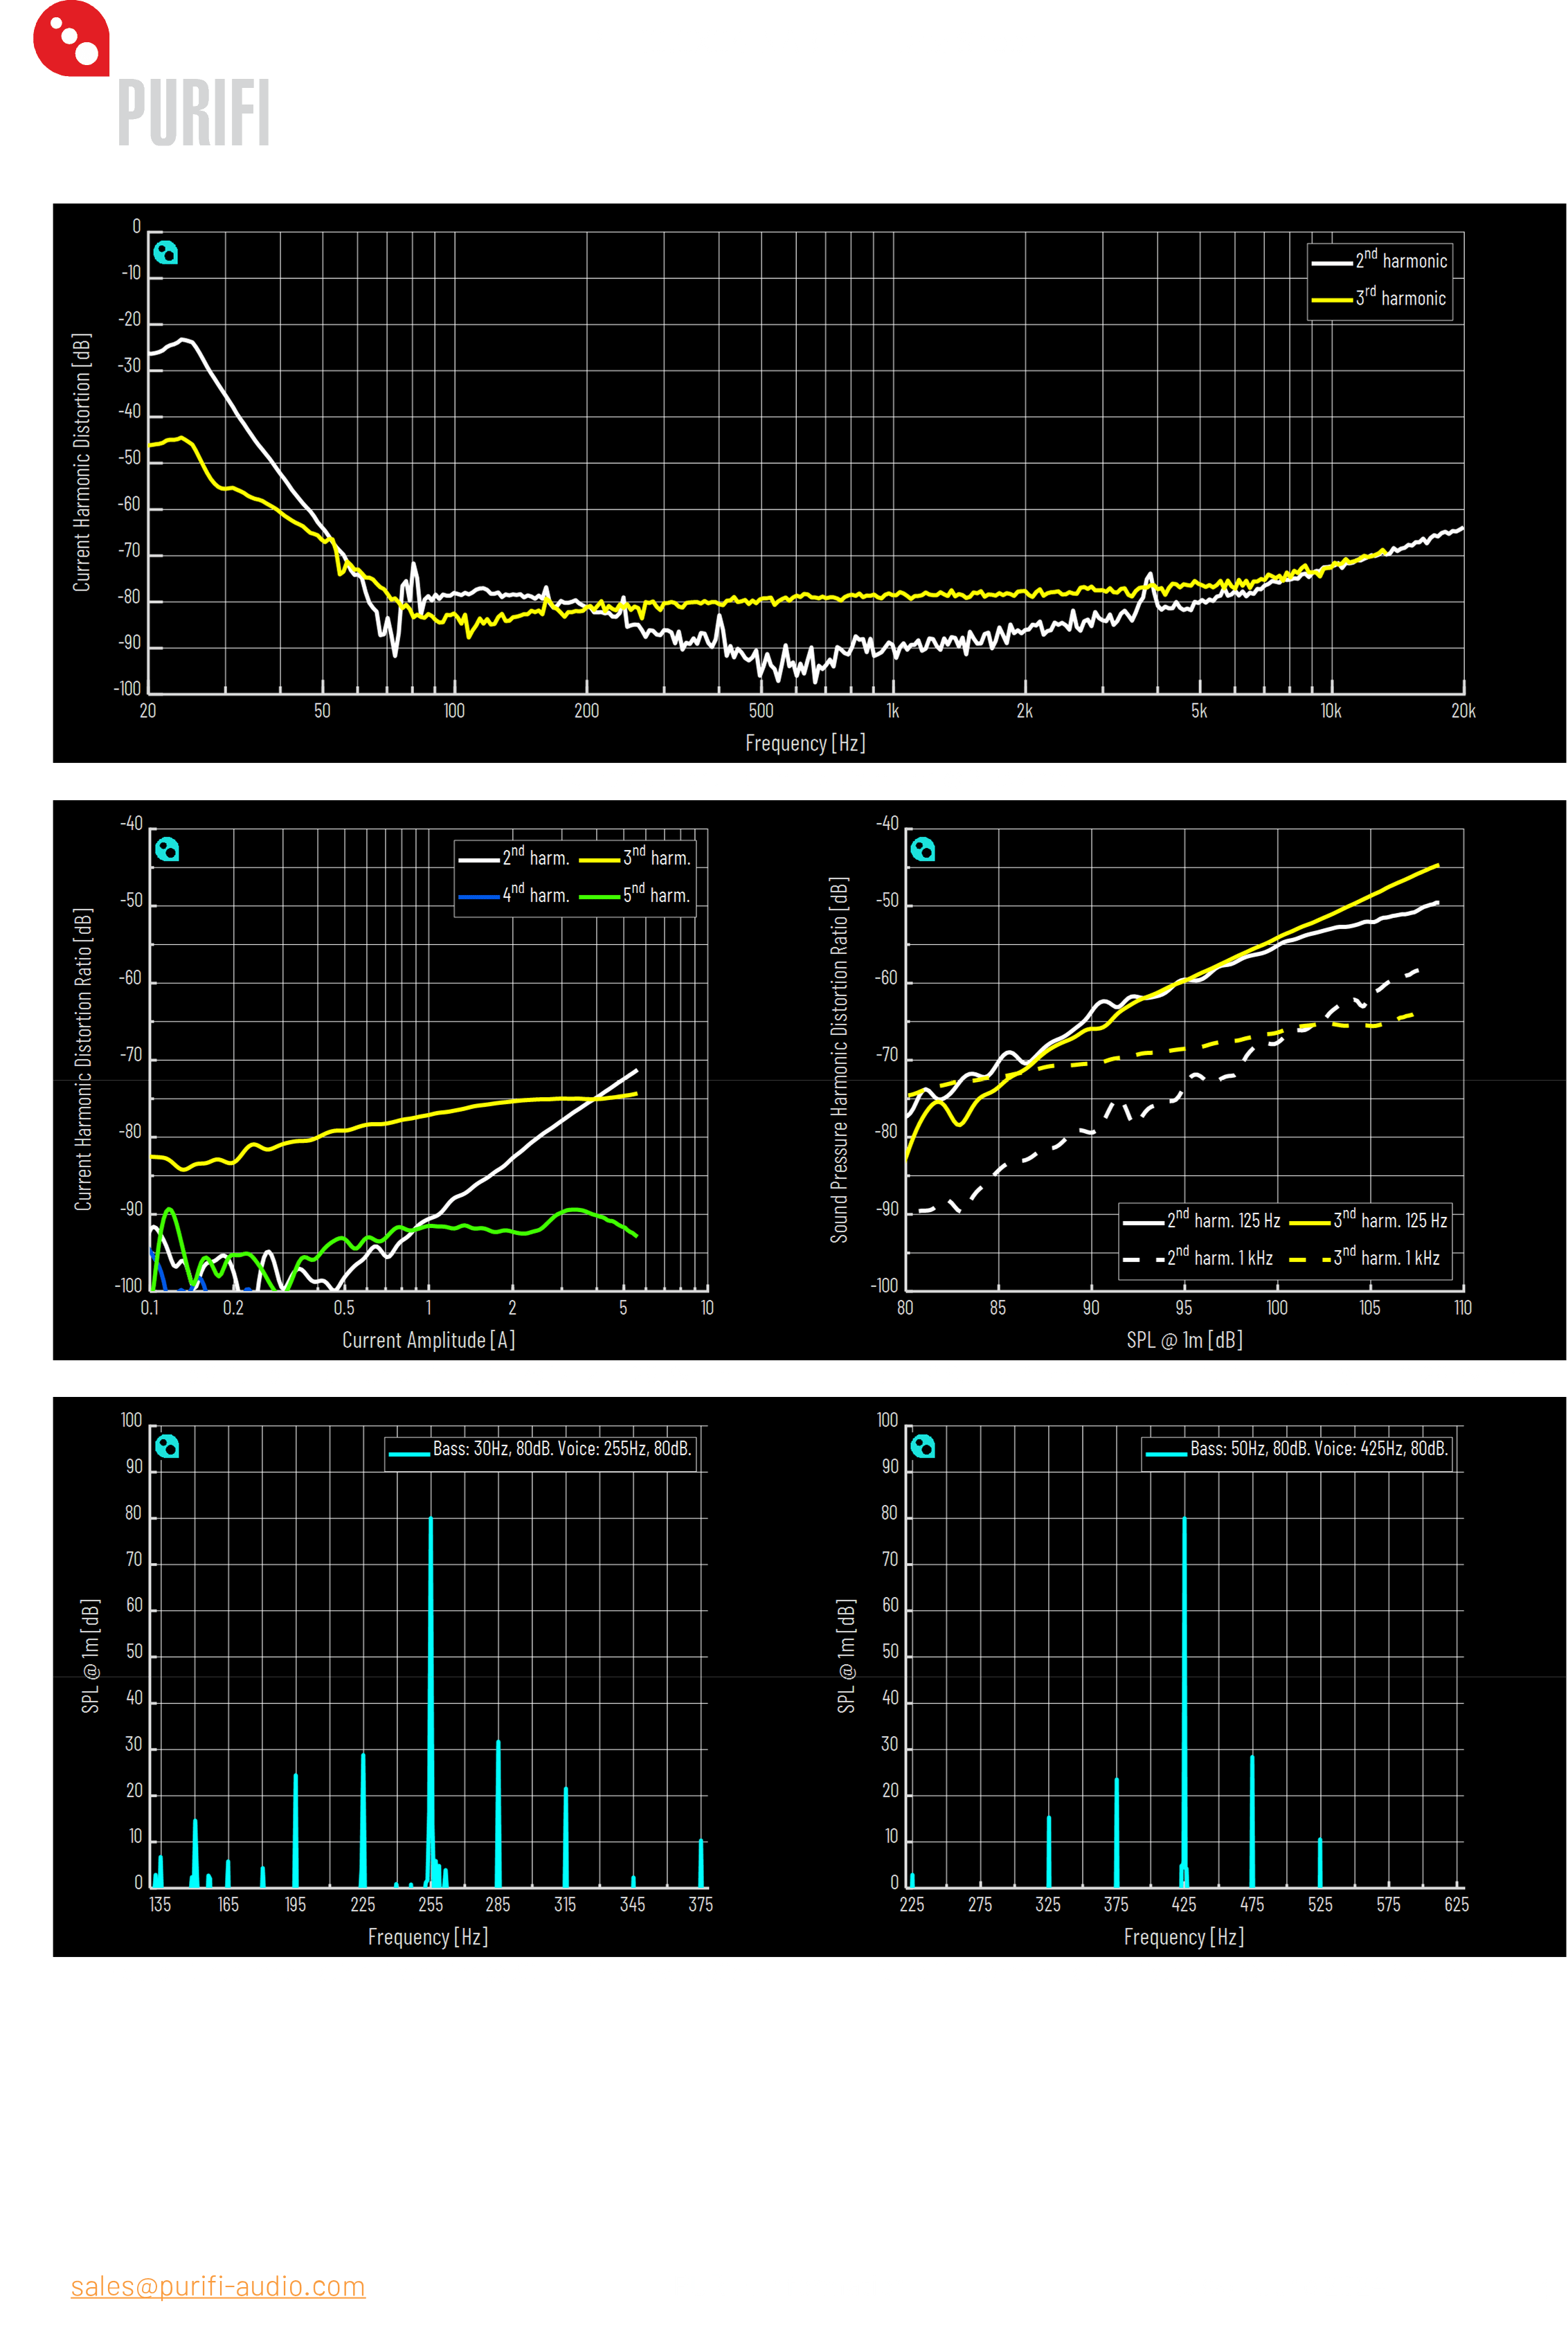Click the PURIFI wordmark text
The height and width of the screenshot is (2346, 1568).
[194, 113]
